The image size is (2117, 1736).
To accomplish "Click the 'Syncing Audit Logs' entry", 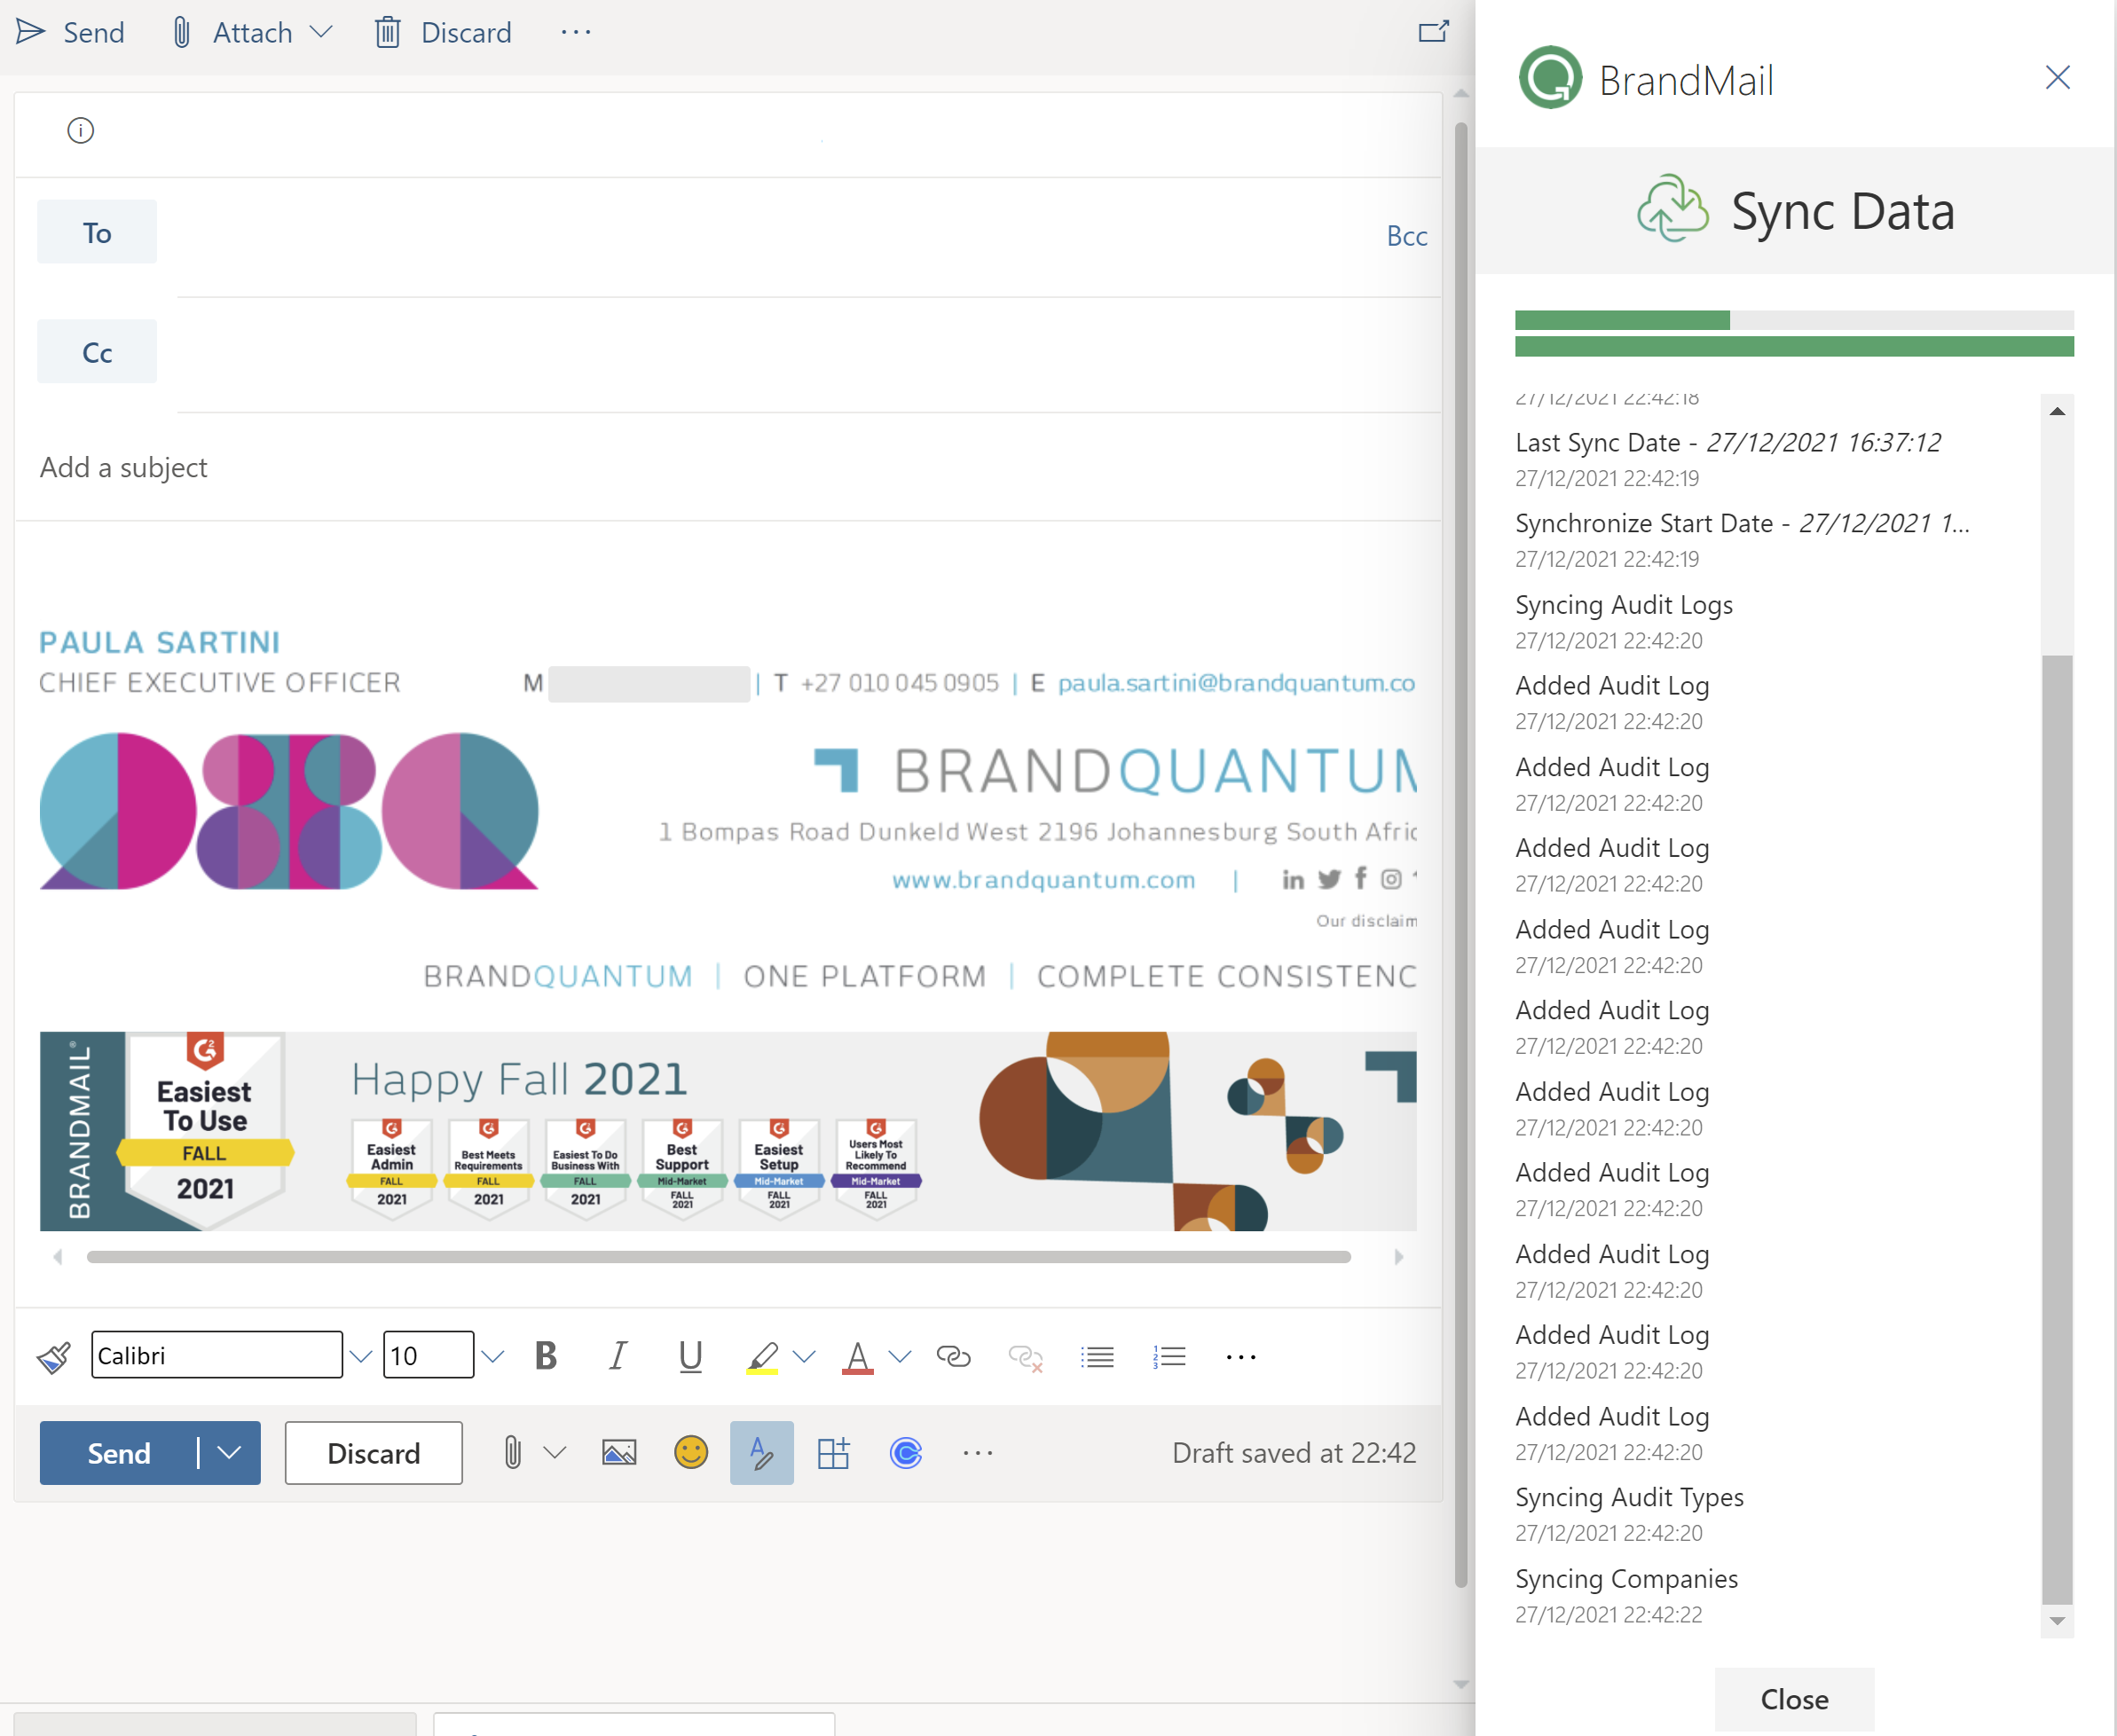I will (x=1623, y=605).
